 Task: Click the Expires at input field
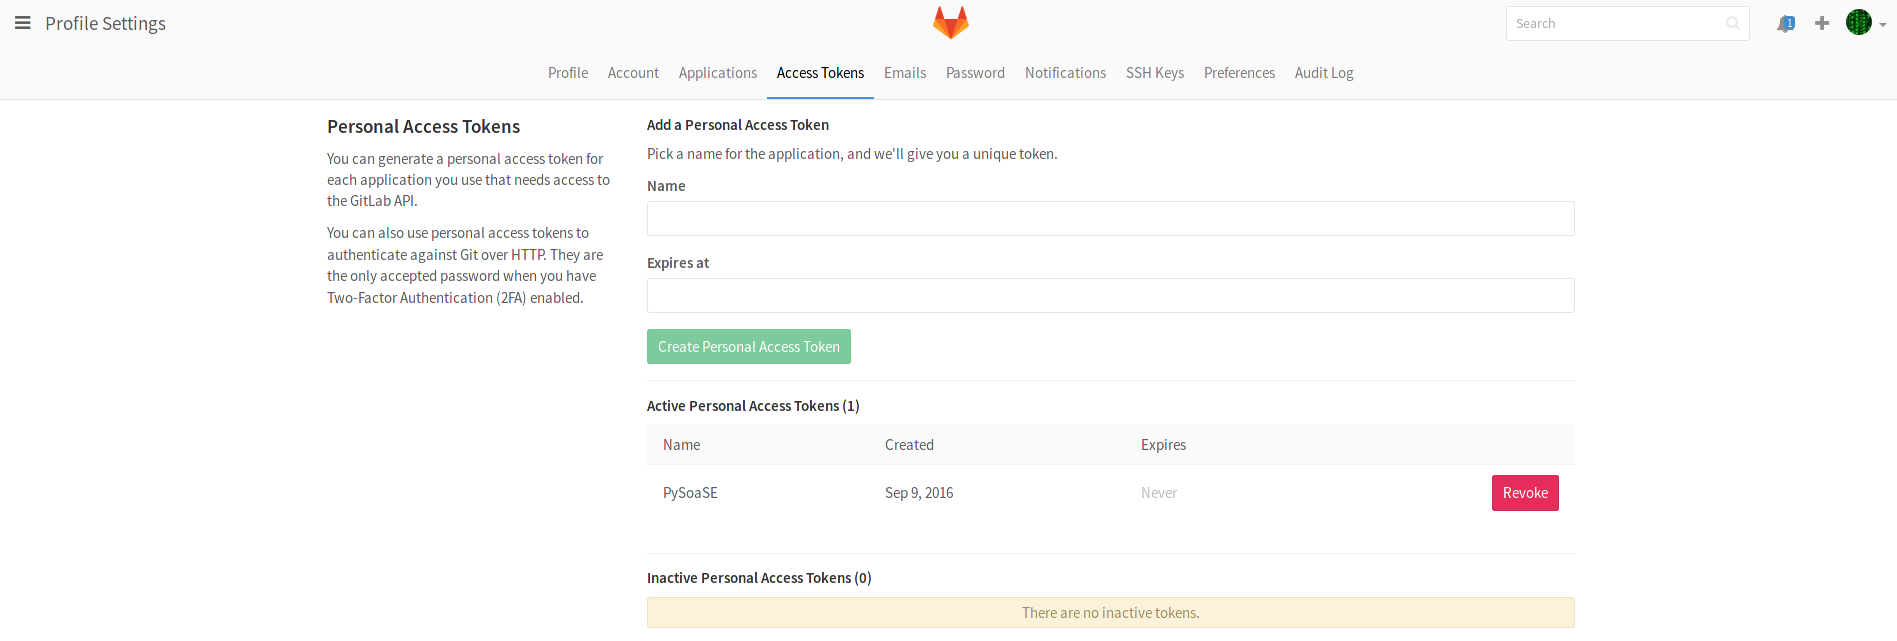(1110, 295)
